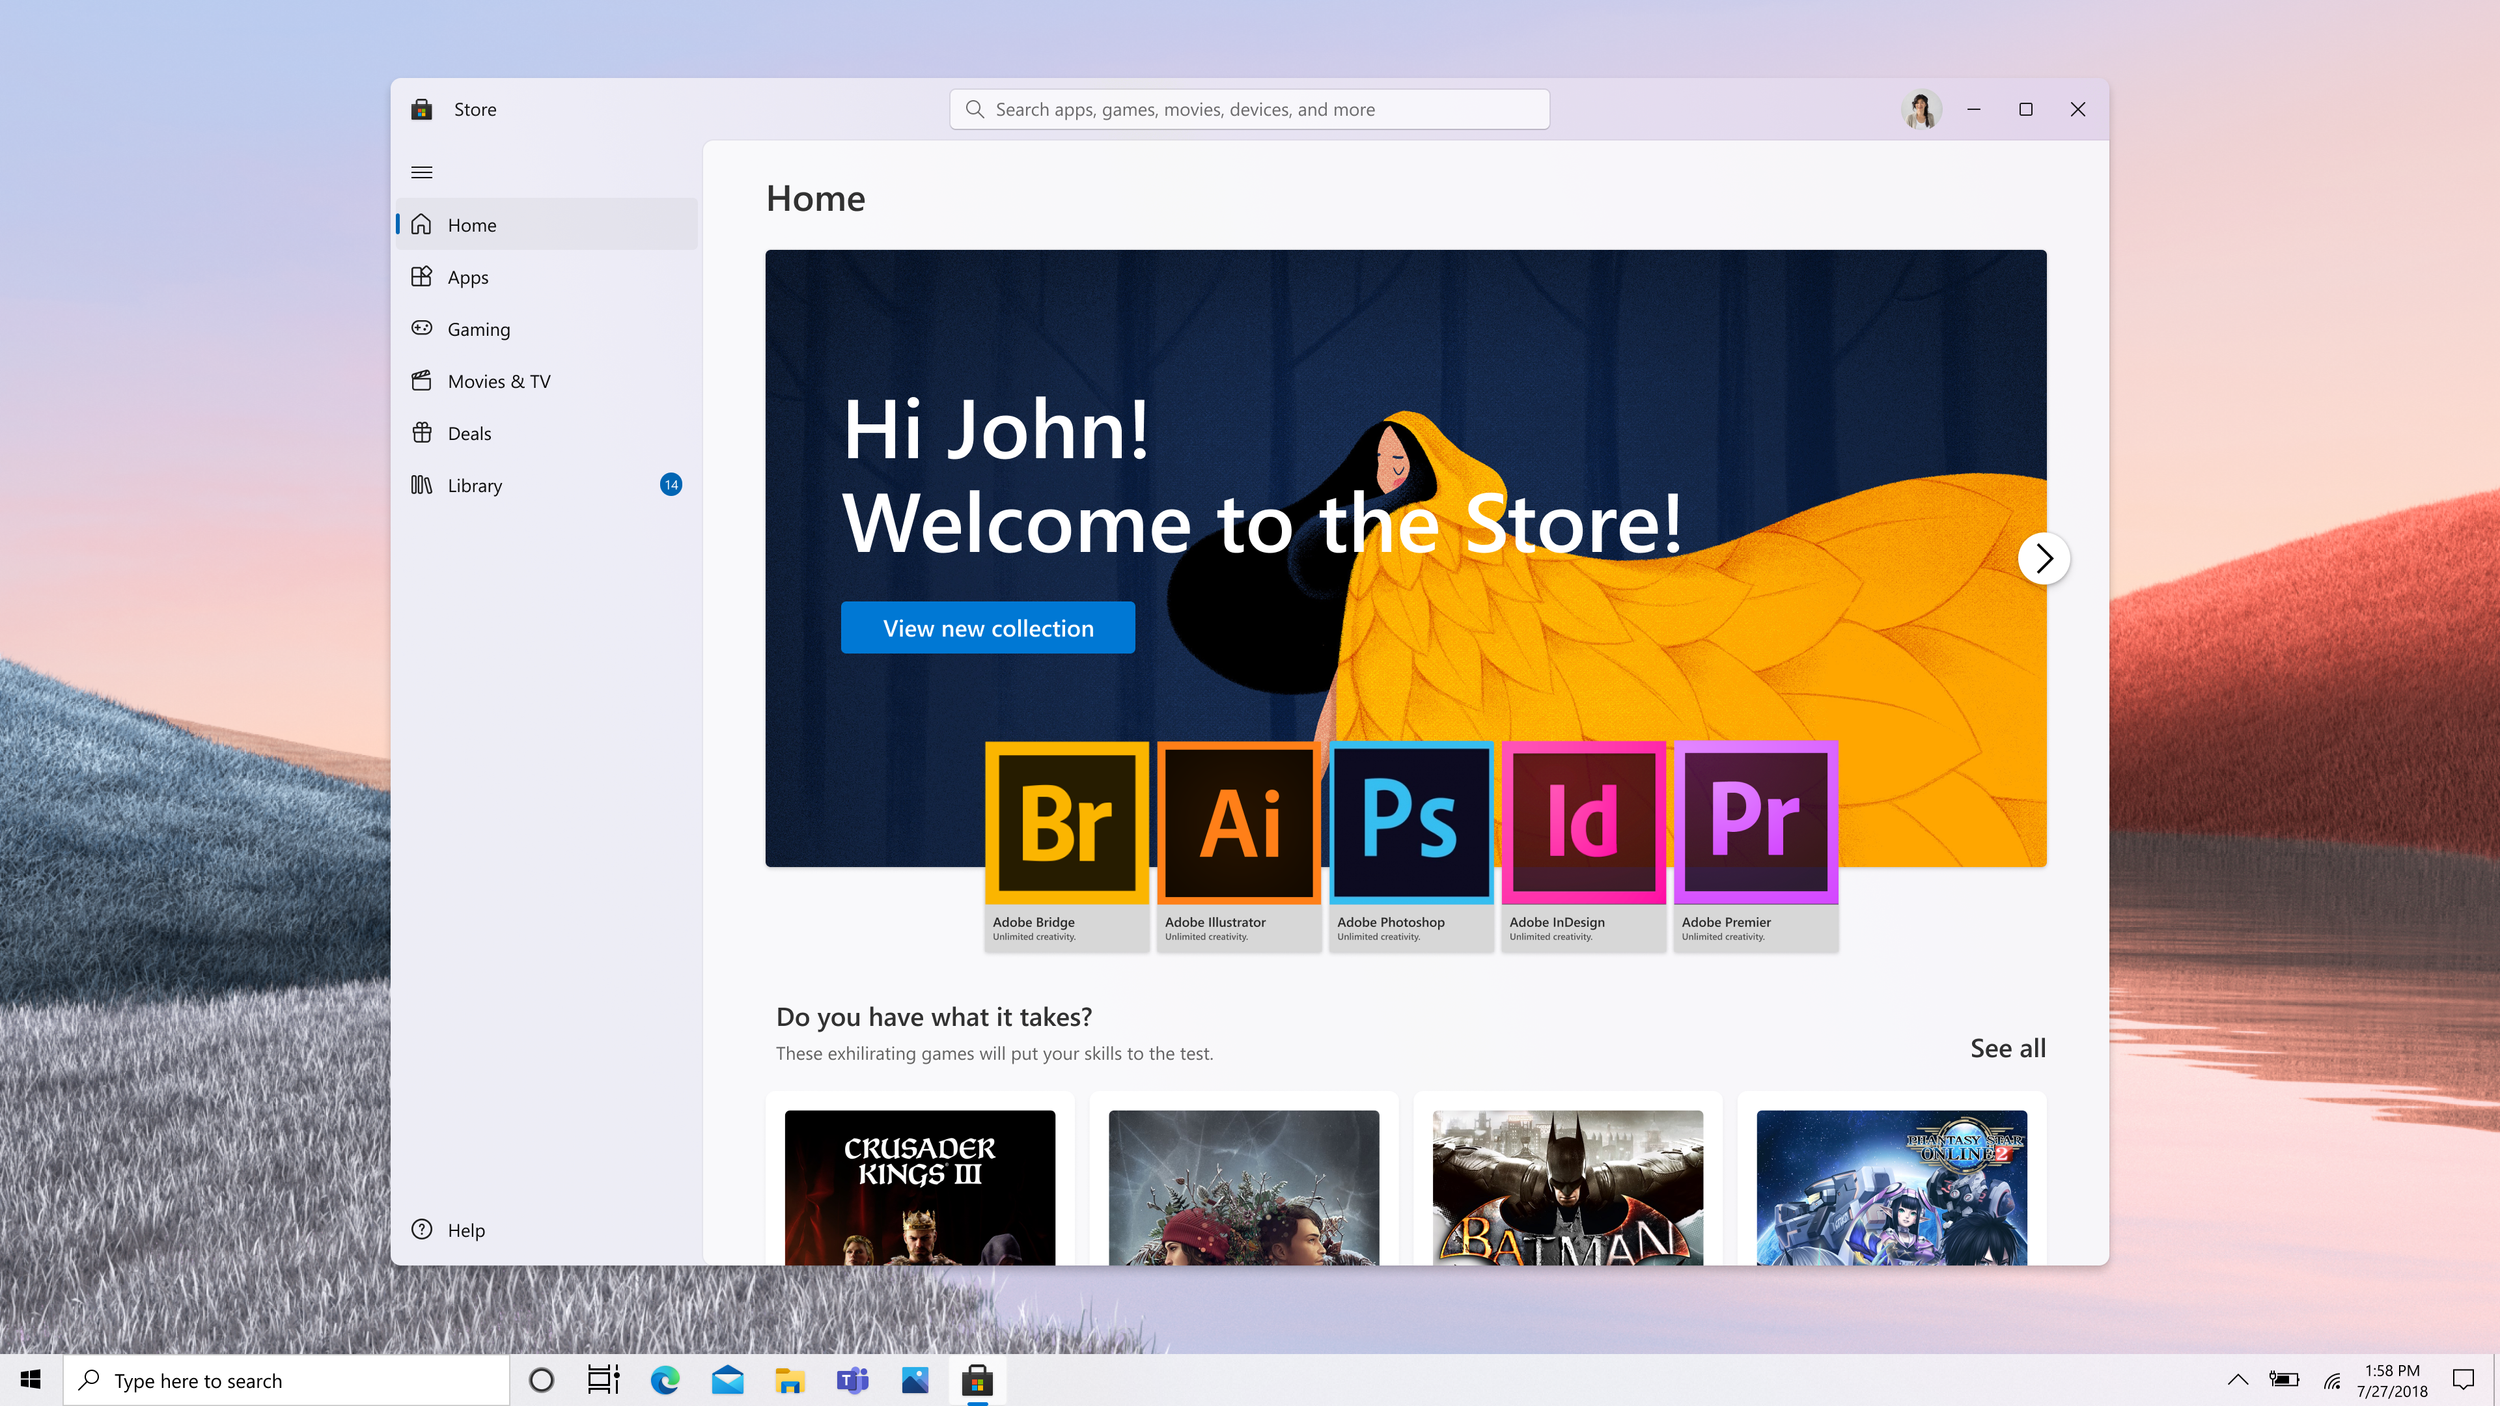2500x1406 pixels.
Task: Click the Crusader Kings III game card
Action: (x=919, y=1186)
